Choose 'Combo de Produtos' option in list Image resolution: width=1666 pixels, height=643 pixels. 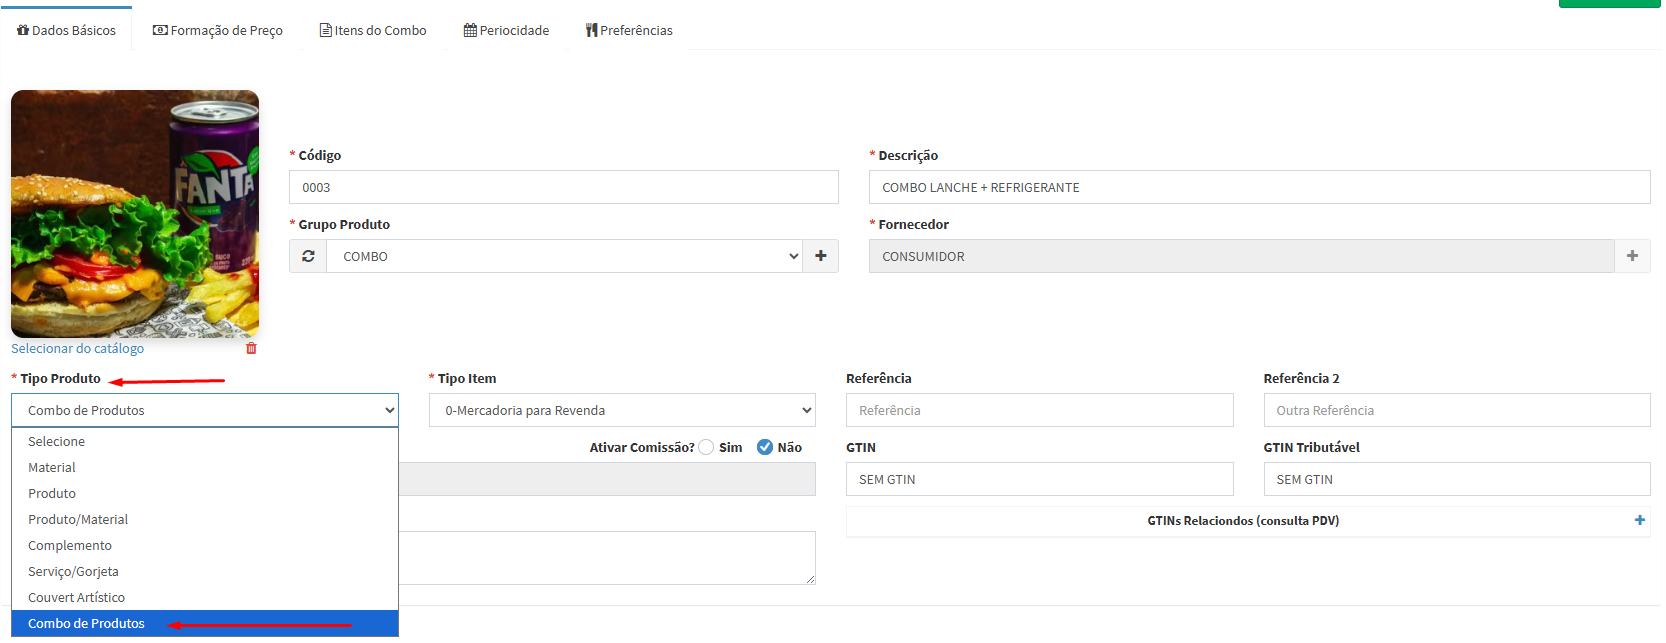[x=87, y=624]
